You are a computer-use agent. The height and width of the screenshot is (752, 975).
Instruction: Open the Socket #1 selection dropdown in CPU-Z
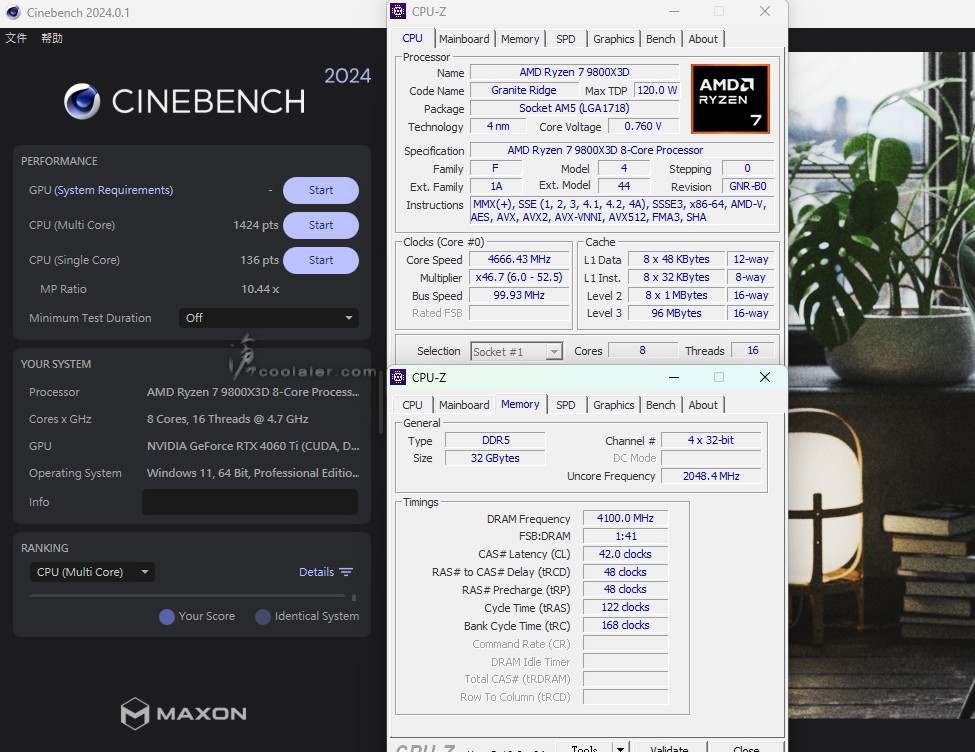[517, 351]
